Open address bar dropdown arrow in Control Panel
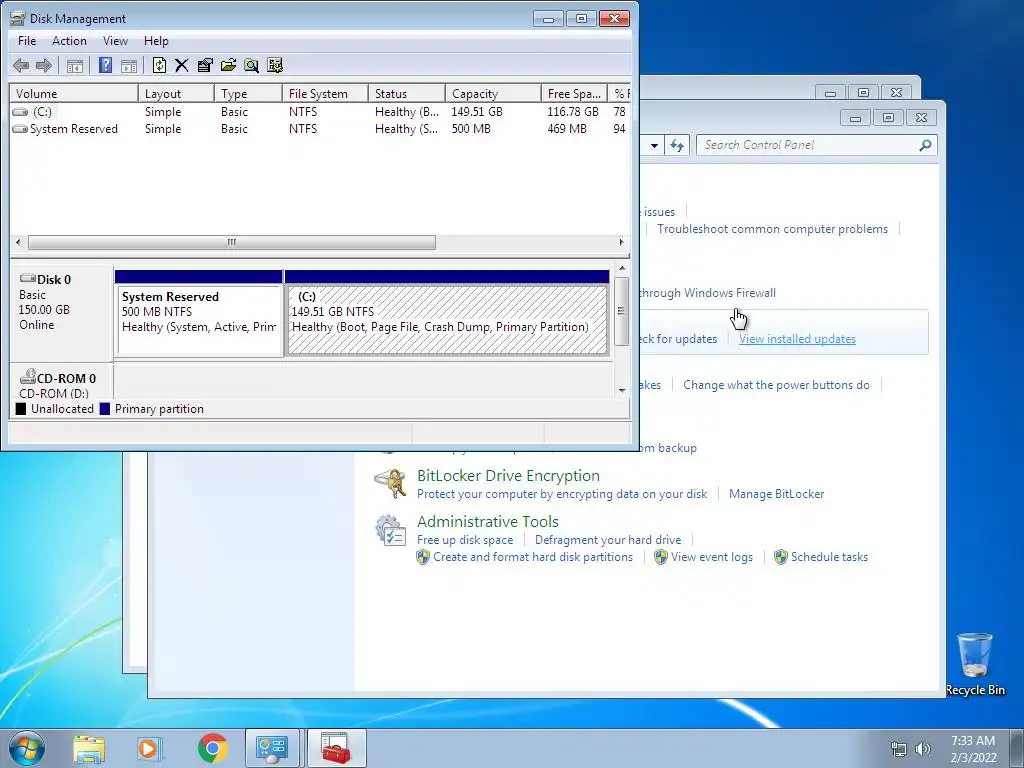The height and width of the screenshot is (768, 1024). [x=654, y=145]
